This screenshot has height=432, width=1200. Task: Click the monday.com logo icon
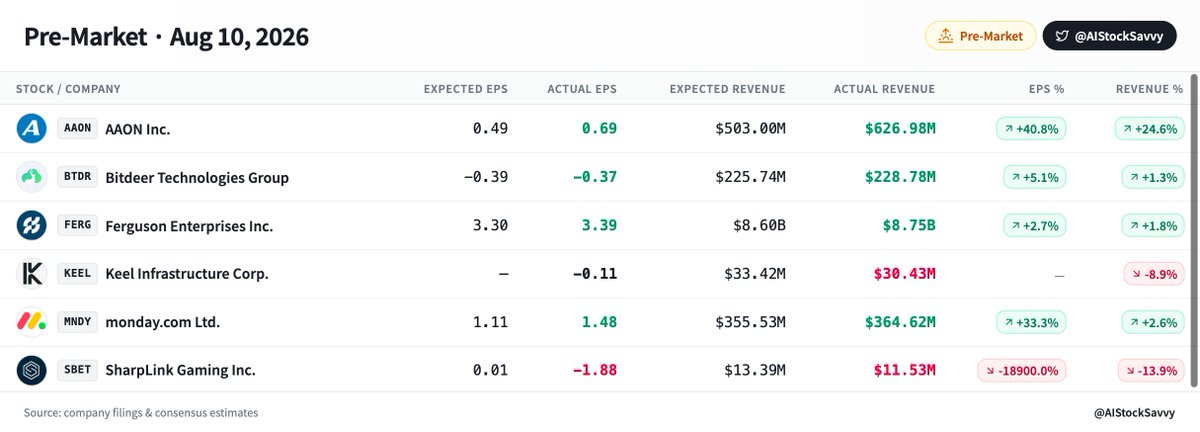(x=31, y=322)
